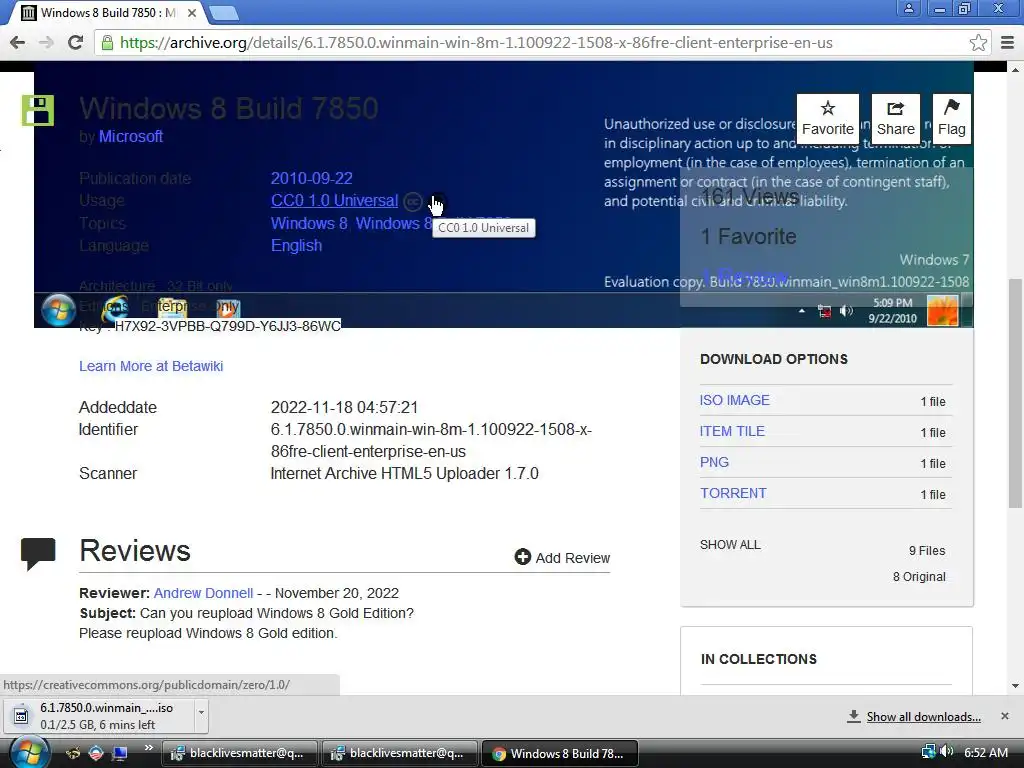1024x768 pixels.
Task: Click the Favorite star button
Action: 827,118
